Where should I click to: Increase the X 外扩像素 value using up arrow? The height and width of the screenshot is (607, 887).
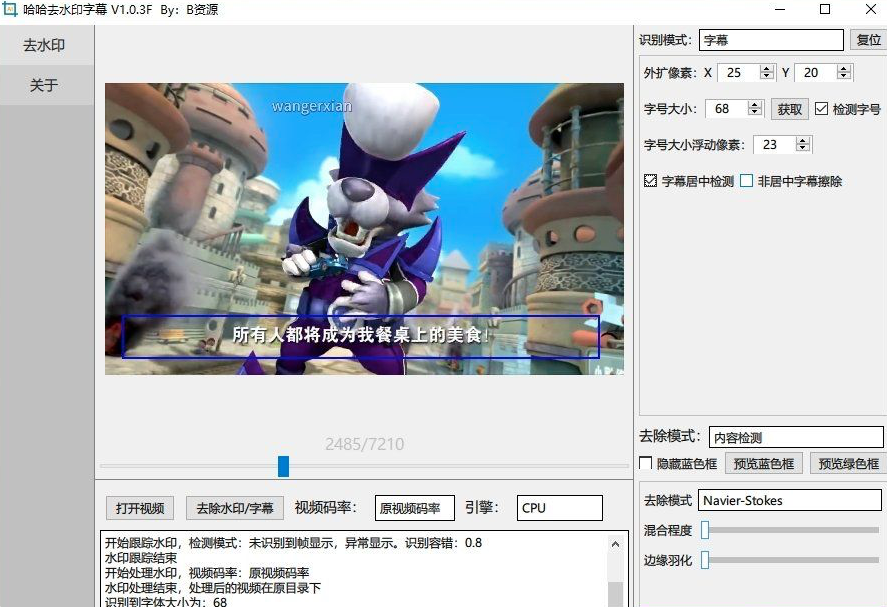pos(767,68)
